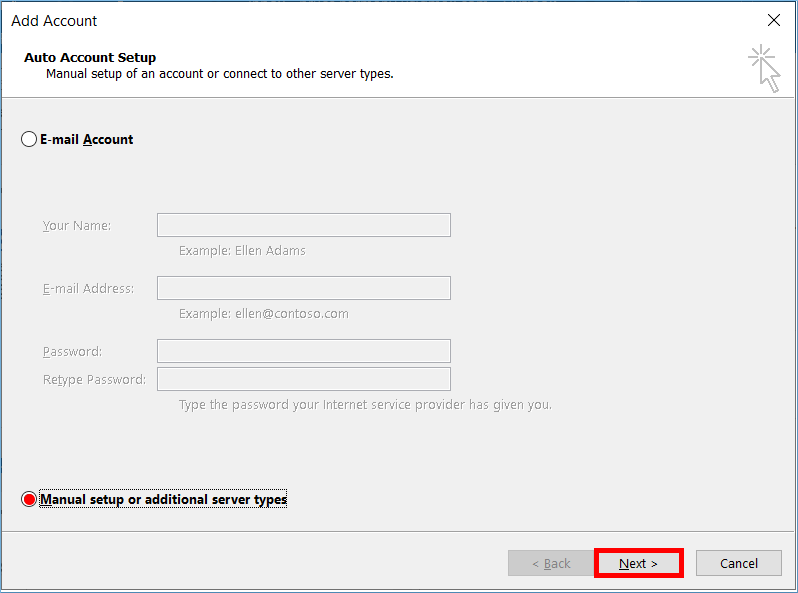Click the 'Add Account' window title
This screenshot has height=593, width=798.
click(54, 21)
